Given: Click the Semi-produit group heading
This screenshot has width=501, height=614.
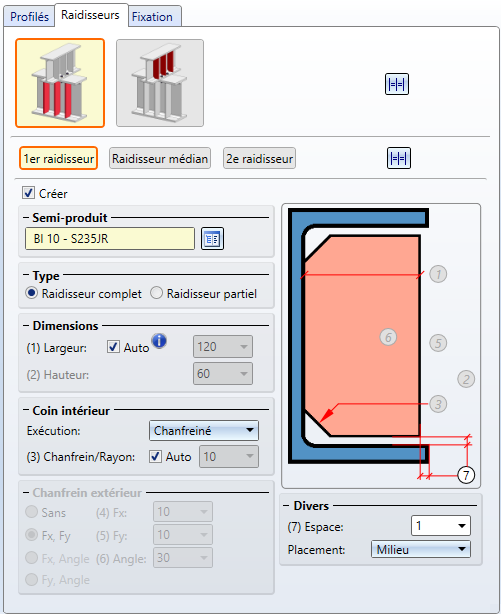Looking at the screenshot, I should (x=70, y=218).
